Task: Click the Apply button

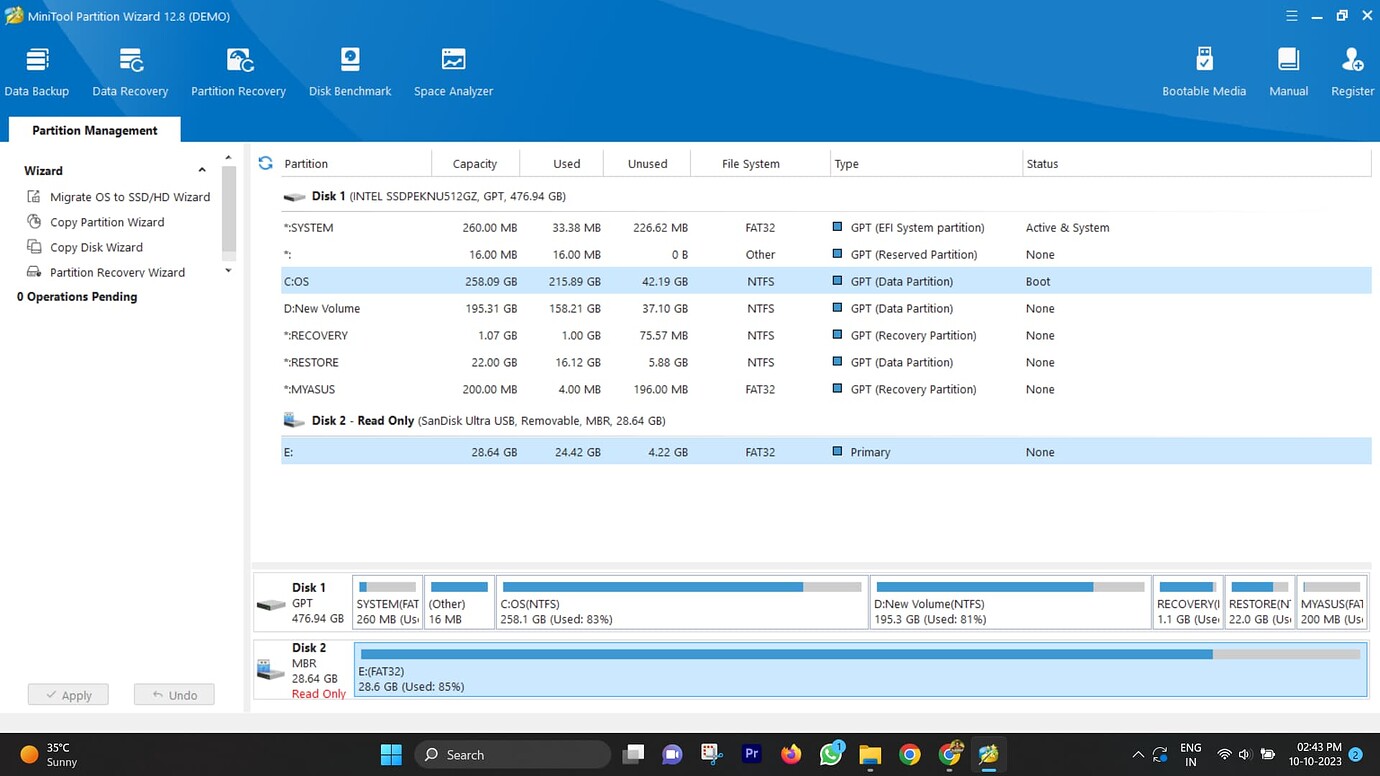Action: [68, 695]
